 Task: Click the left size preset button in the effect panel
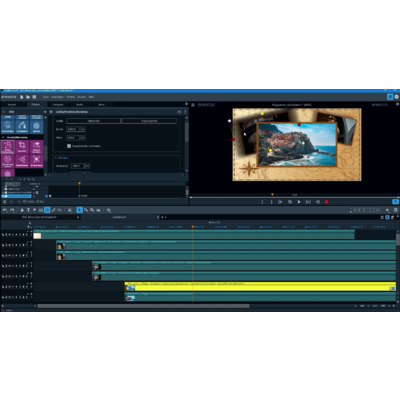click(x=93, y=121)
